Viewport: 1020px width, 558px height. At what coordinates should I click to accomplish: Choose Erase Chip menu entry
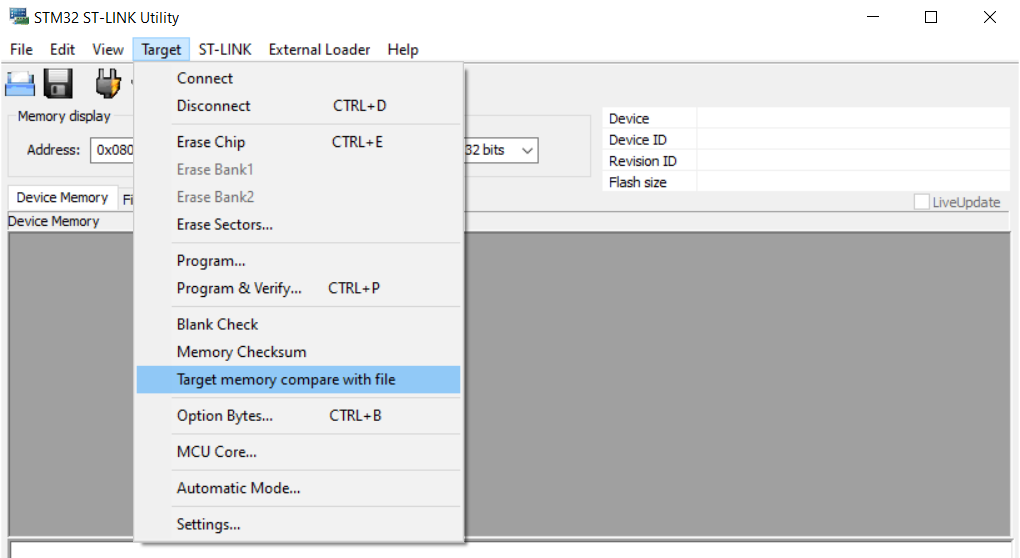click(x=299, y=142)
